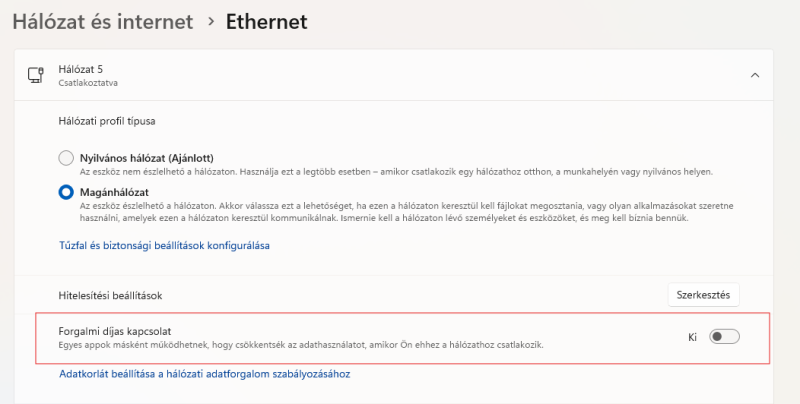800x404 pixels.
Task: Select Nyilvános hálózat (Ajánlott) radio button
Action: click(66, 158)
